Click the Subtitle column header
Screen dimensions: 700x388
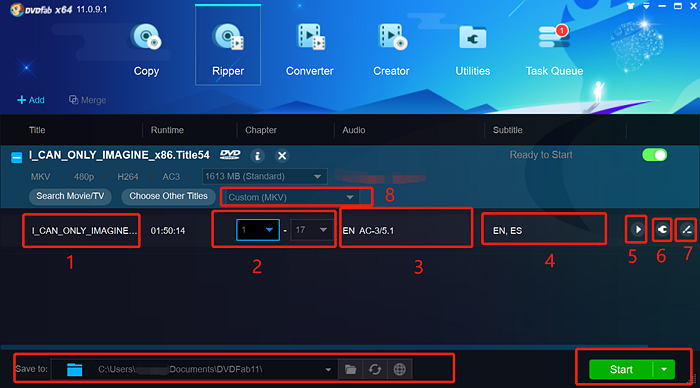(507, 130)
